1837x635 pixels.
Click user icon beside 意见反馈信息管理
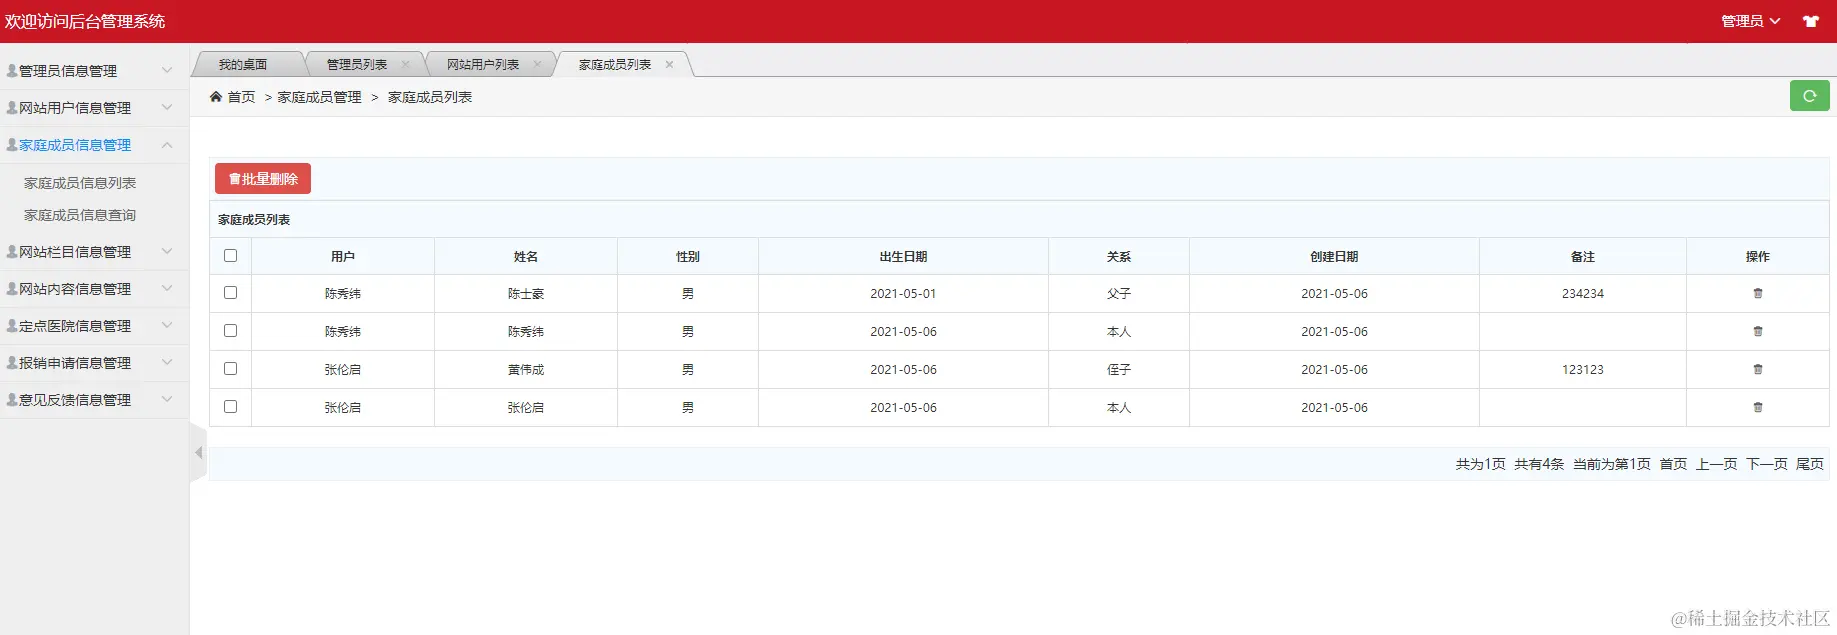point(12,400)
